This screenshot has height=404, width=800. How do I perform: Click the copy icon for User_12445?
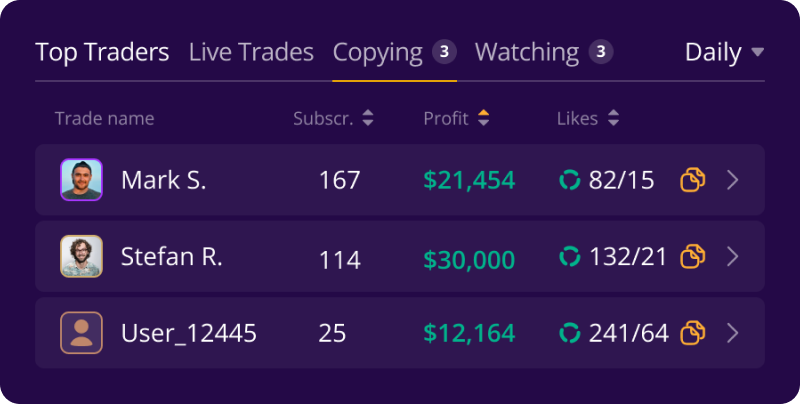click(x=693, y=333)
